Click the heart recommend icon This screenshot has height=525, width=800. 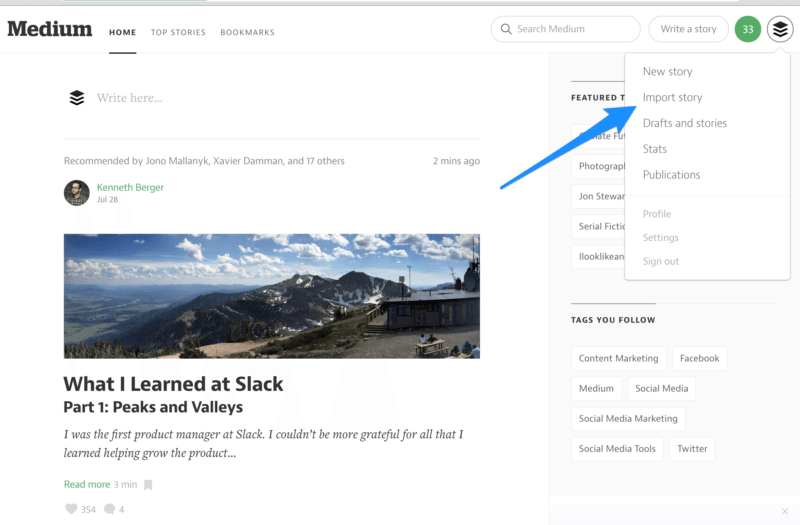coord(71,509)
